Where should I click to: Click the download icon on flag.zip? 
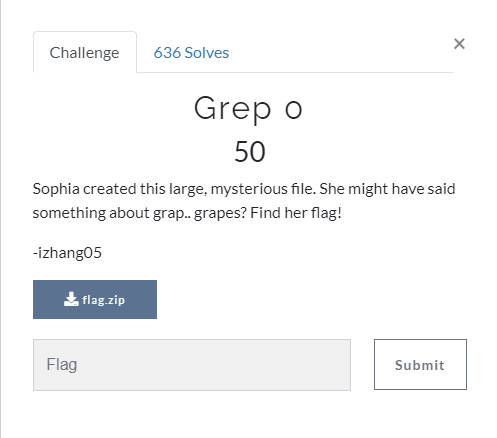click(x=71, y=299)
